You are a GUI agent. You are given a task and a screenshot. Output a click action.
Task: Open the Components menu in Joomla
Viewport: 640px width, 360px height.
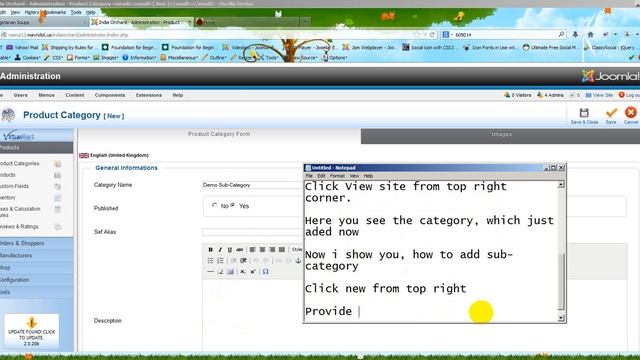pos(110,95)
